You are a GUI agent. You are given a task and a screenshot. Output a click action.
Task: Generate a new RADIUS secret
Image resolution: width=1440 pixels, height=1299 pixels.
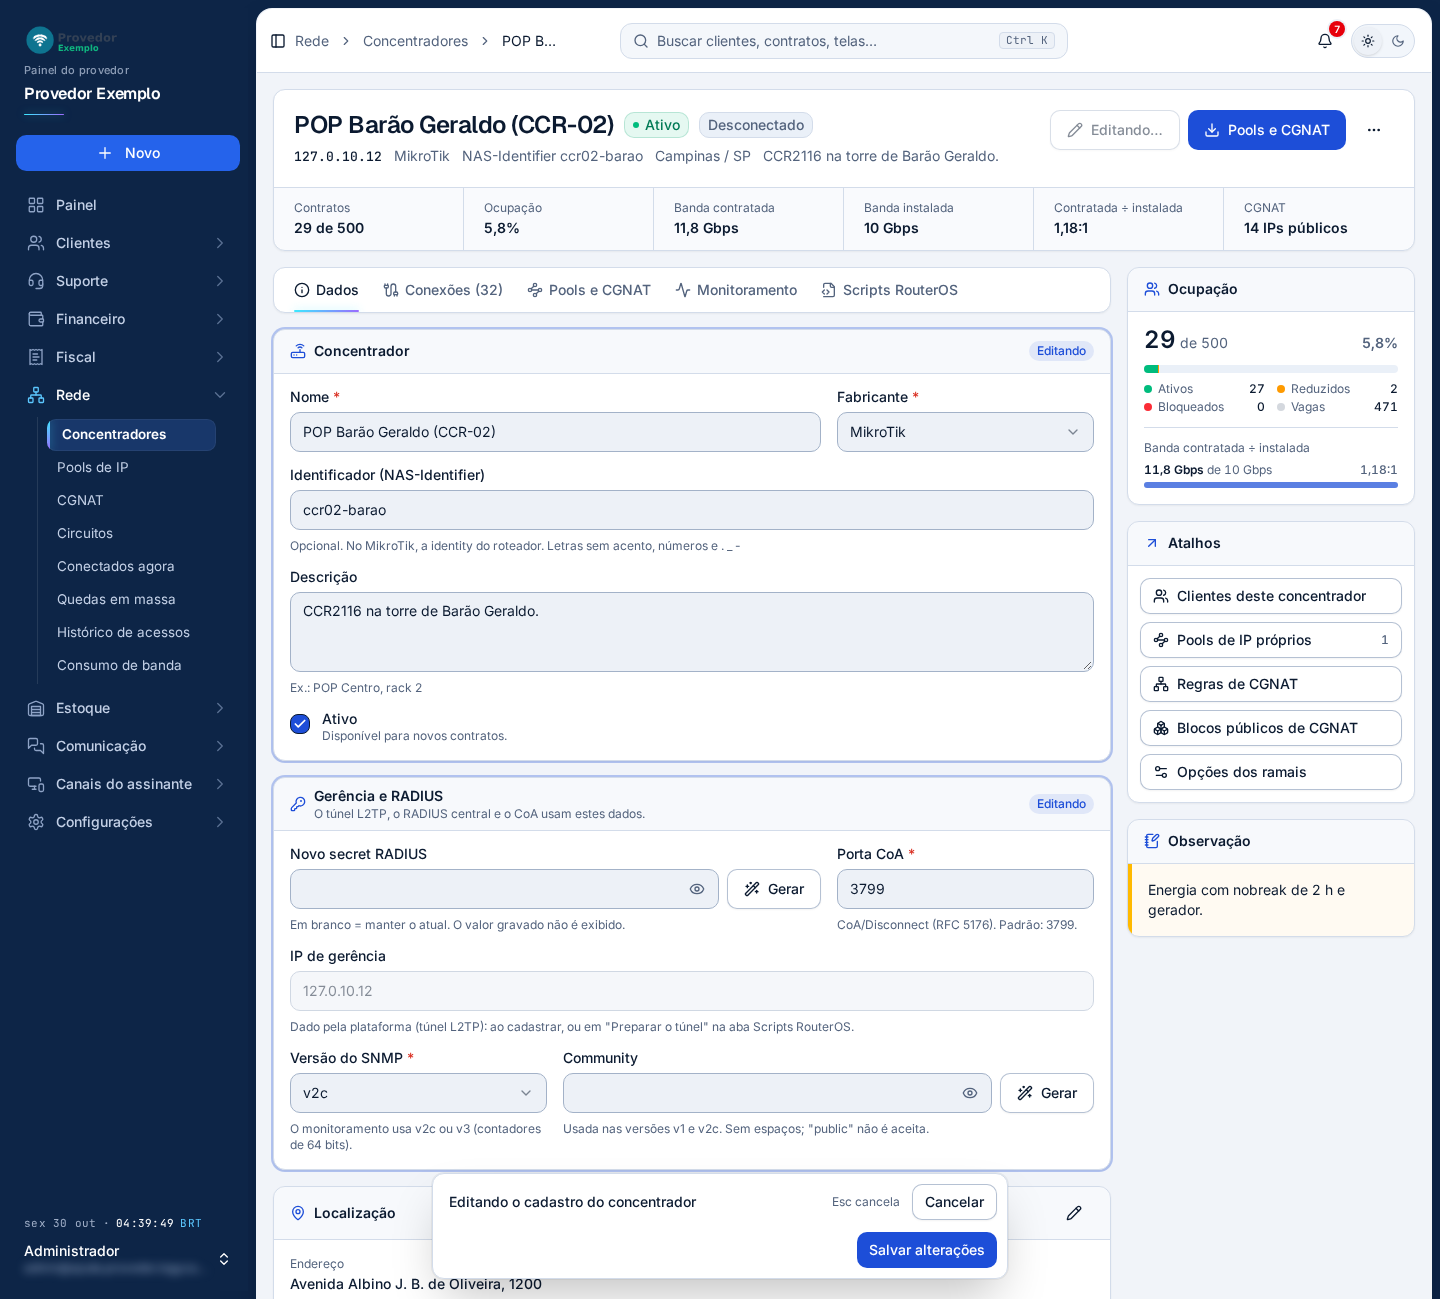[774, 889]
